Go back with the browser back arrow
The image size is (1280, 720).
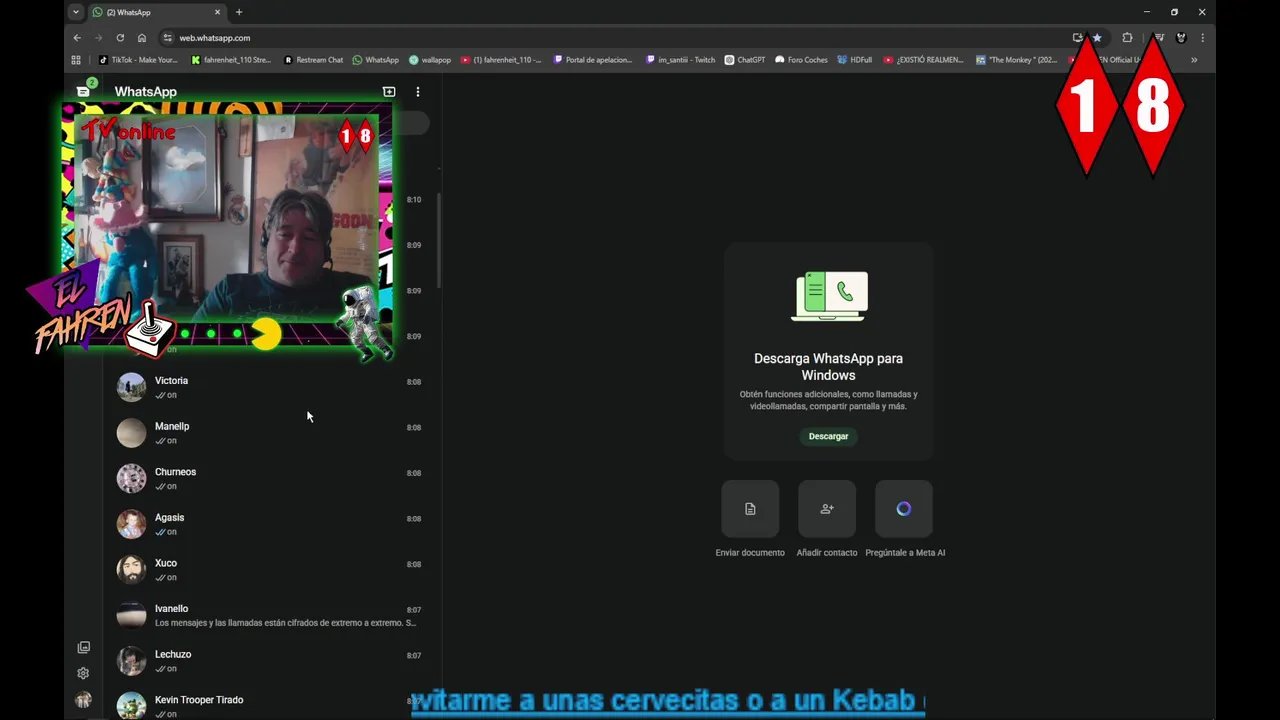click(x=77, y=38)
